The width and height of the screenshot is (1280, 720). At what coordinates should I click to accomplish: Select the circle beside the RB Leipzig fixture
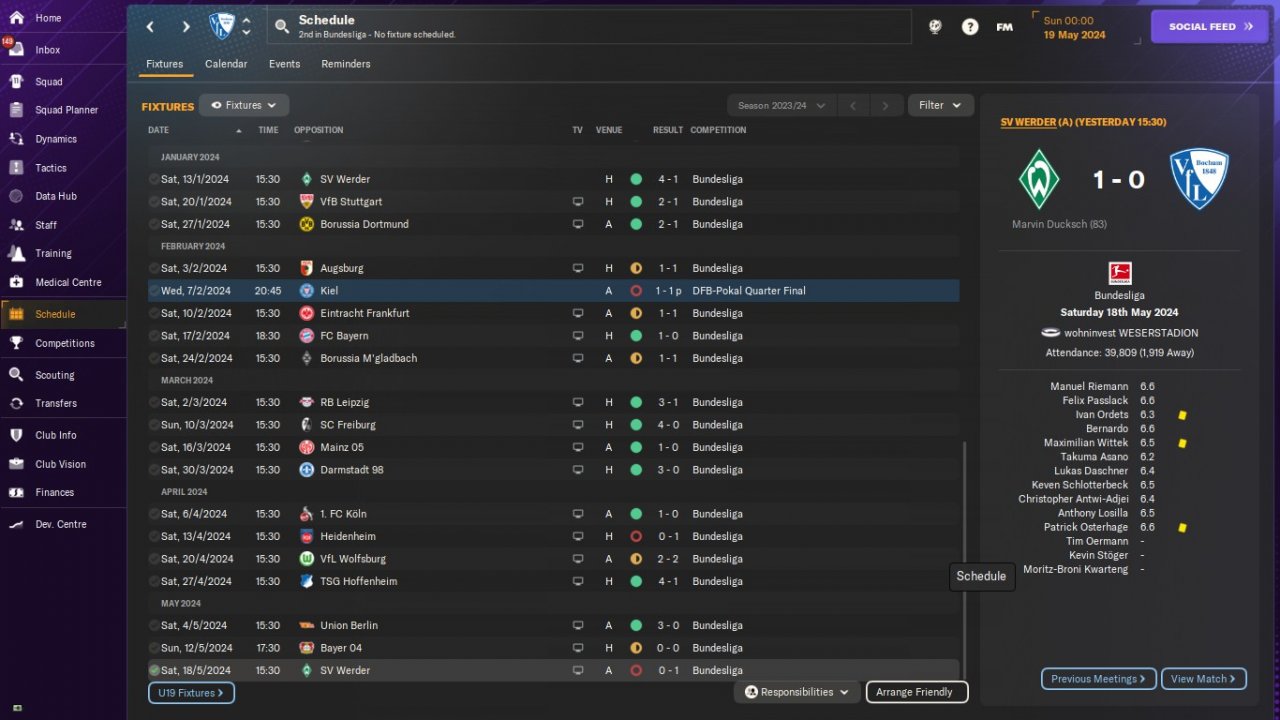pos(154,402)
